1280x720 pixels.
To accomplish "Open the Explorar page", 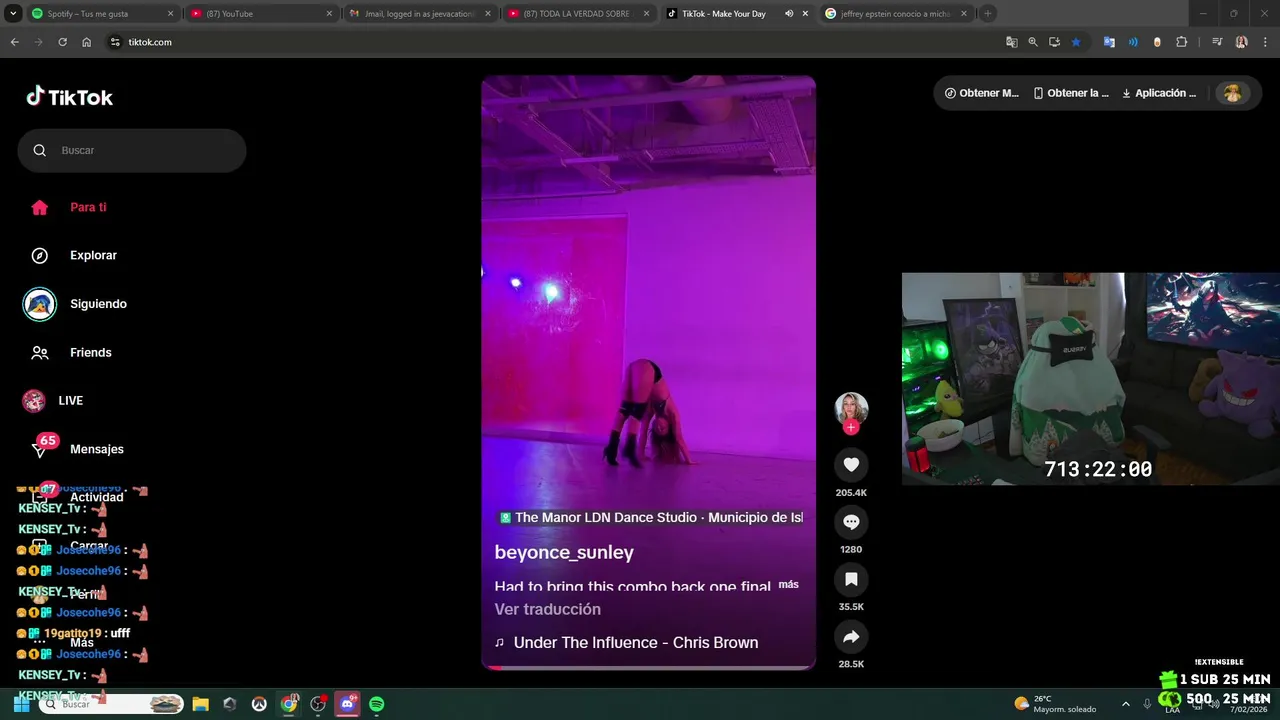I will (93, 255).
